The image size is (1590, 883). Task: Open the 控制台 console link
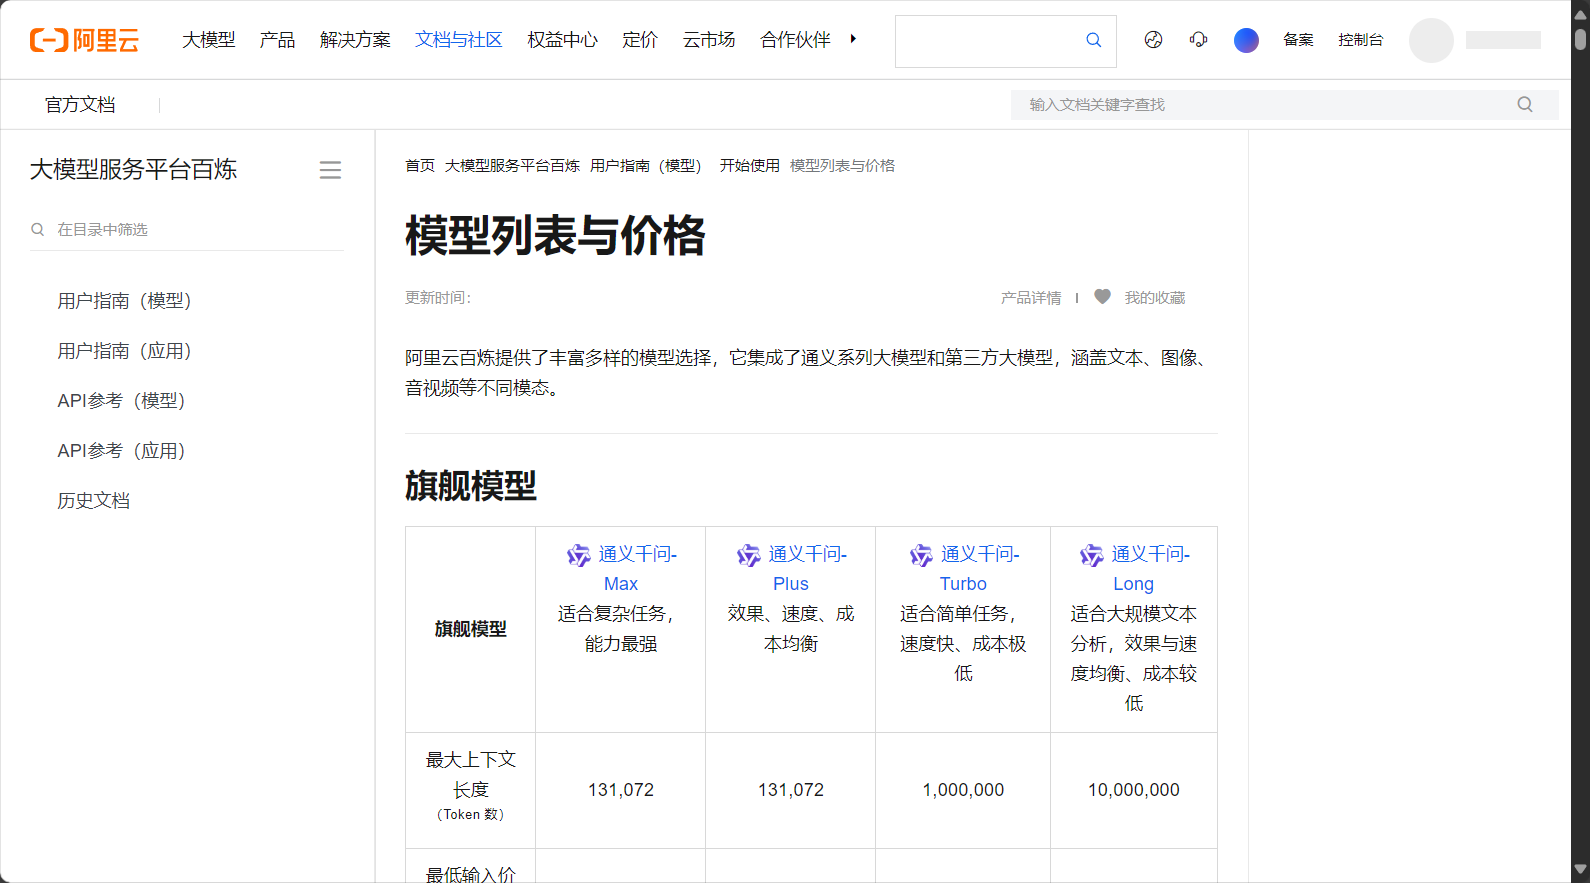pyautogui.click(x=1361, y=40)
